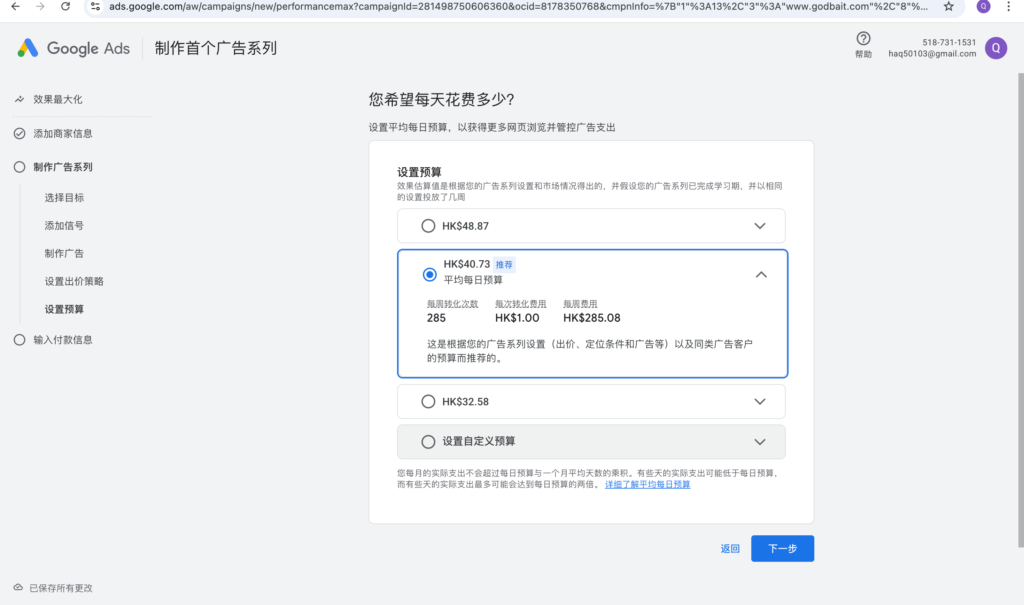Click the browser back arrow
The image size is (1024, 605).
click(x=15, y=6)
